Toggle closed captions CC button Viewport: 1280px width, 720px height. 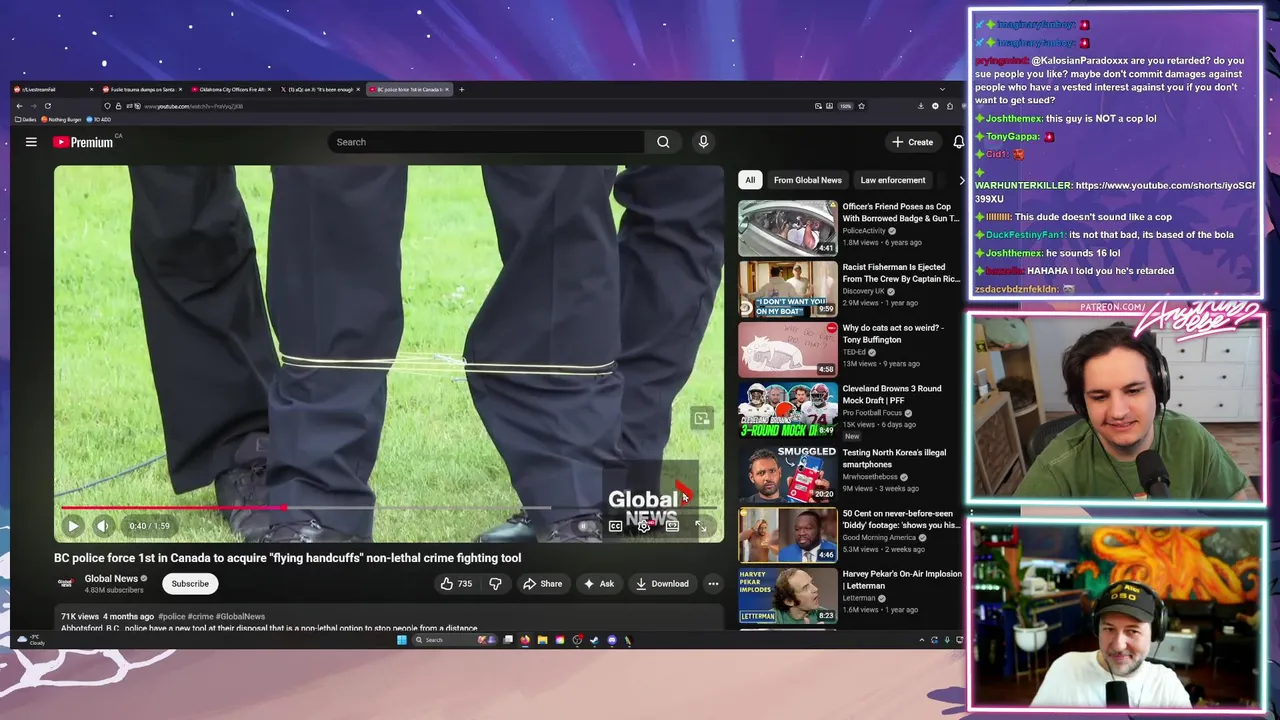(615, 526)
